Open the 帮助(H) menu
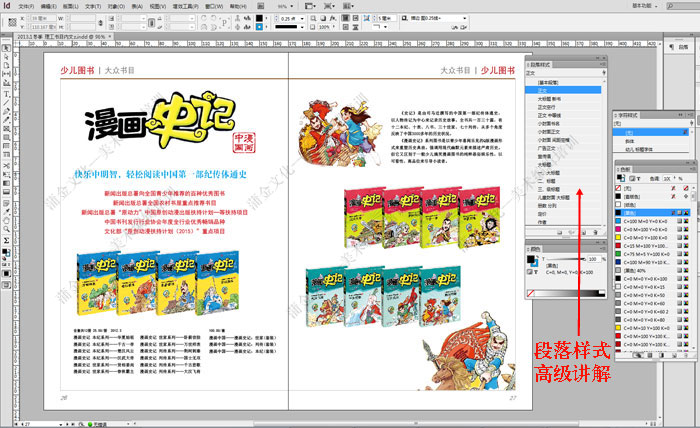700x428 pixels. coord(238,6)
